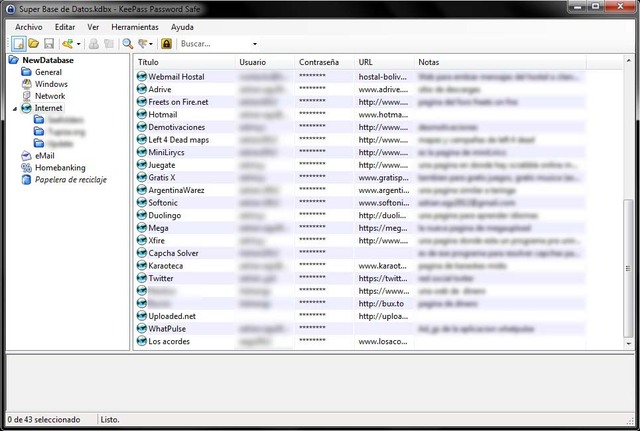
Task: Select the ArgentinaWarez entry title
Action: [176, 190]
